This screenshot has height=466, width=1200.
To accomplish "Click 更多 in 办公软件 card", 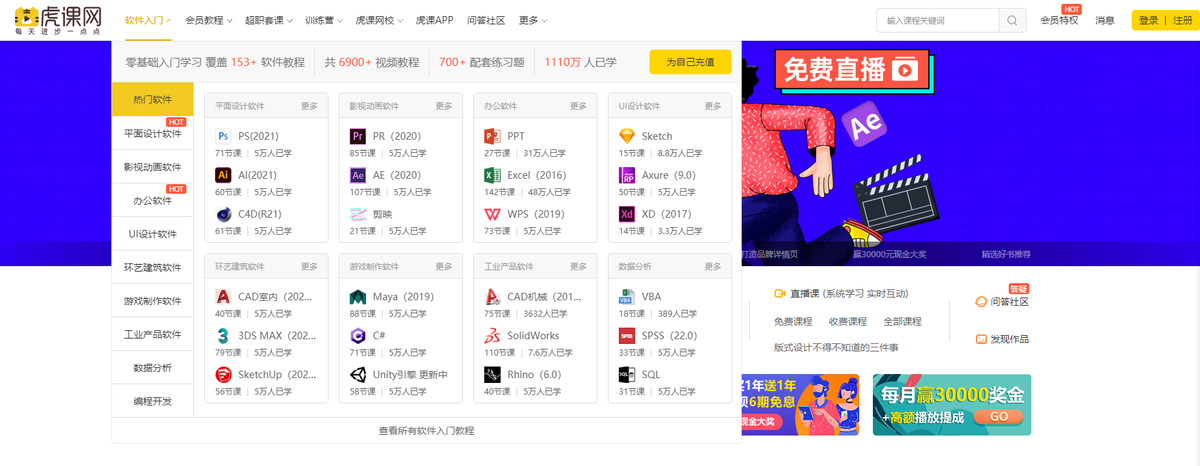I will (x=578, y=105).
